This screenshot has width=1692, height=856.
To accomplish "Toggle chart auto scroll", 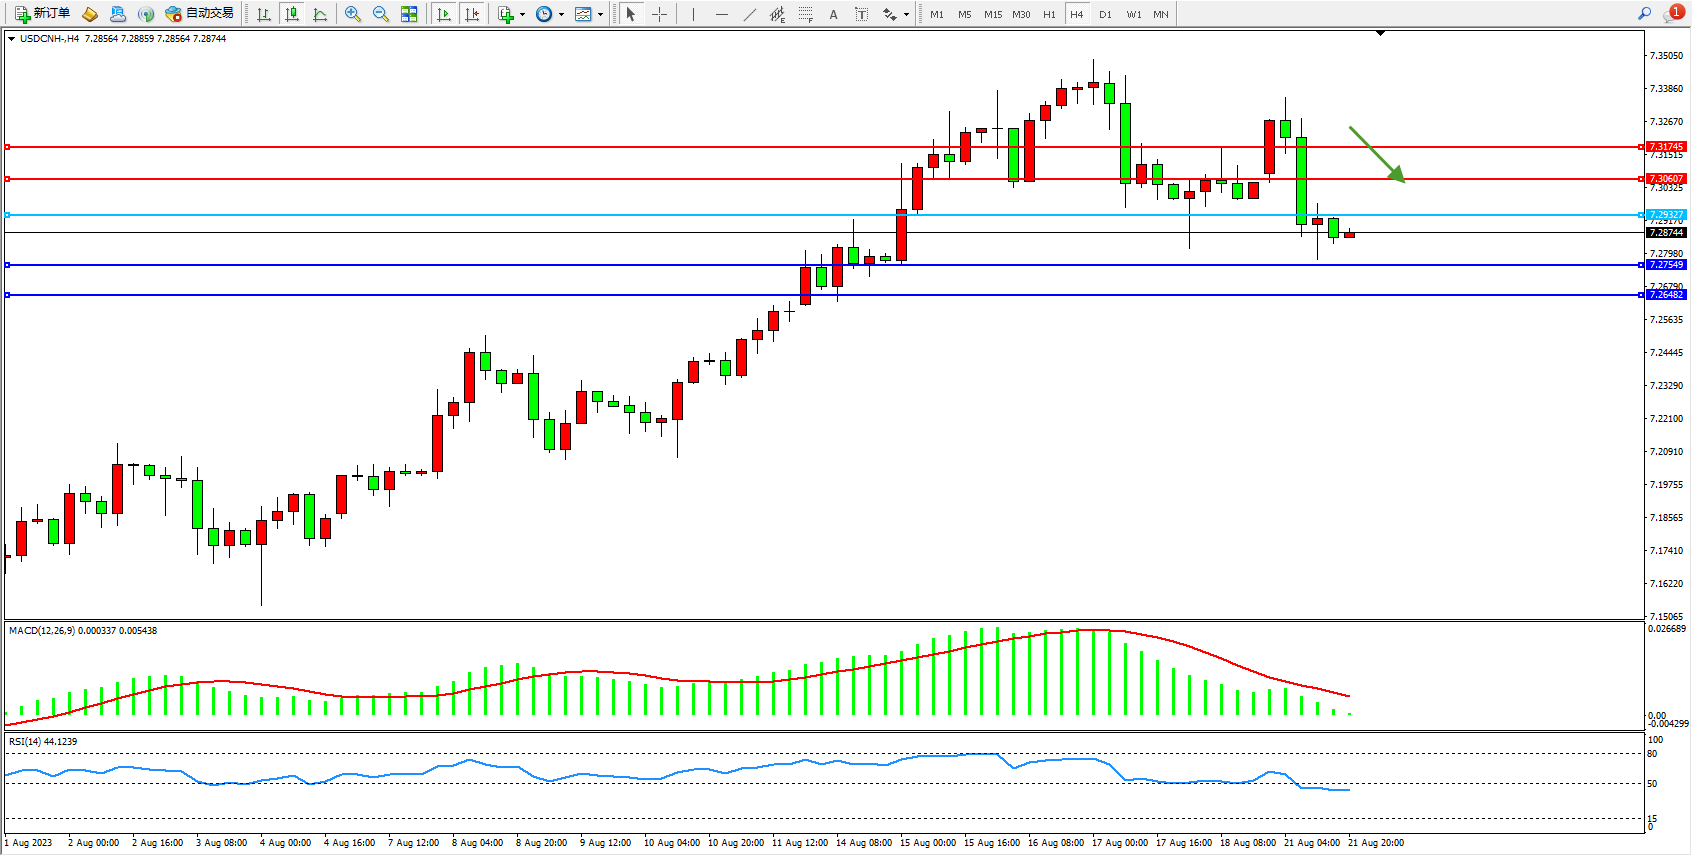I will click(444, 14).
